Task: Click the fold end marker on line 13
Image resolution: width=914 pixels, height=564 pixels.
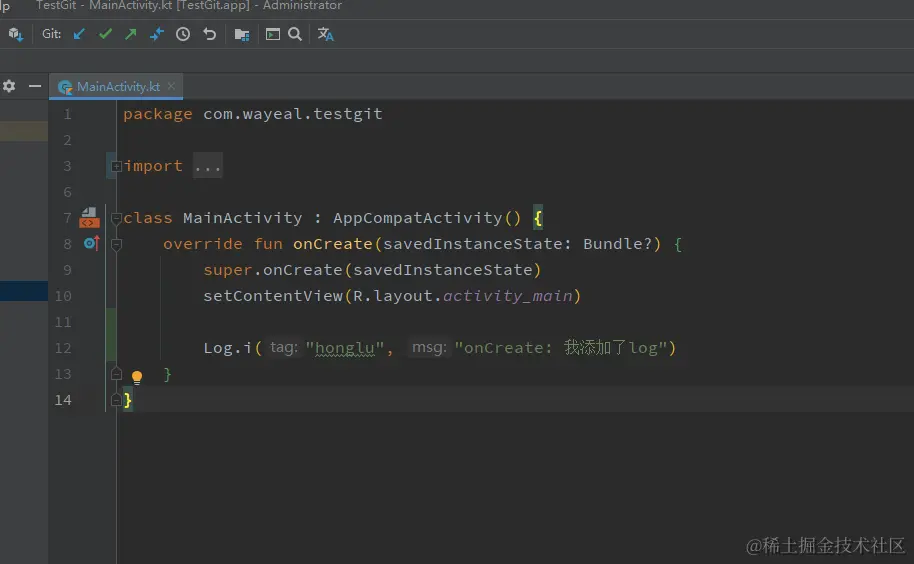Action: click(x=116, y=374)
